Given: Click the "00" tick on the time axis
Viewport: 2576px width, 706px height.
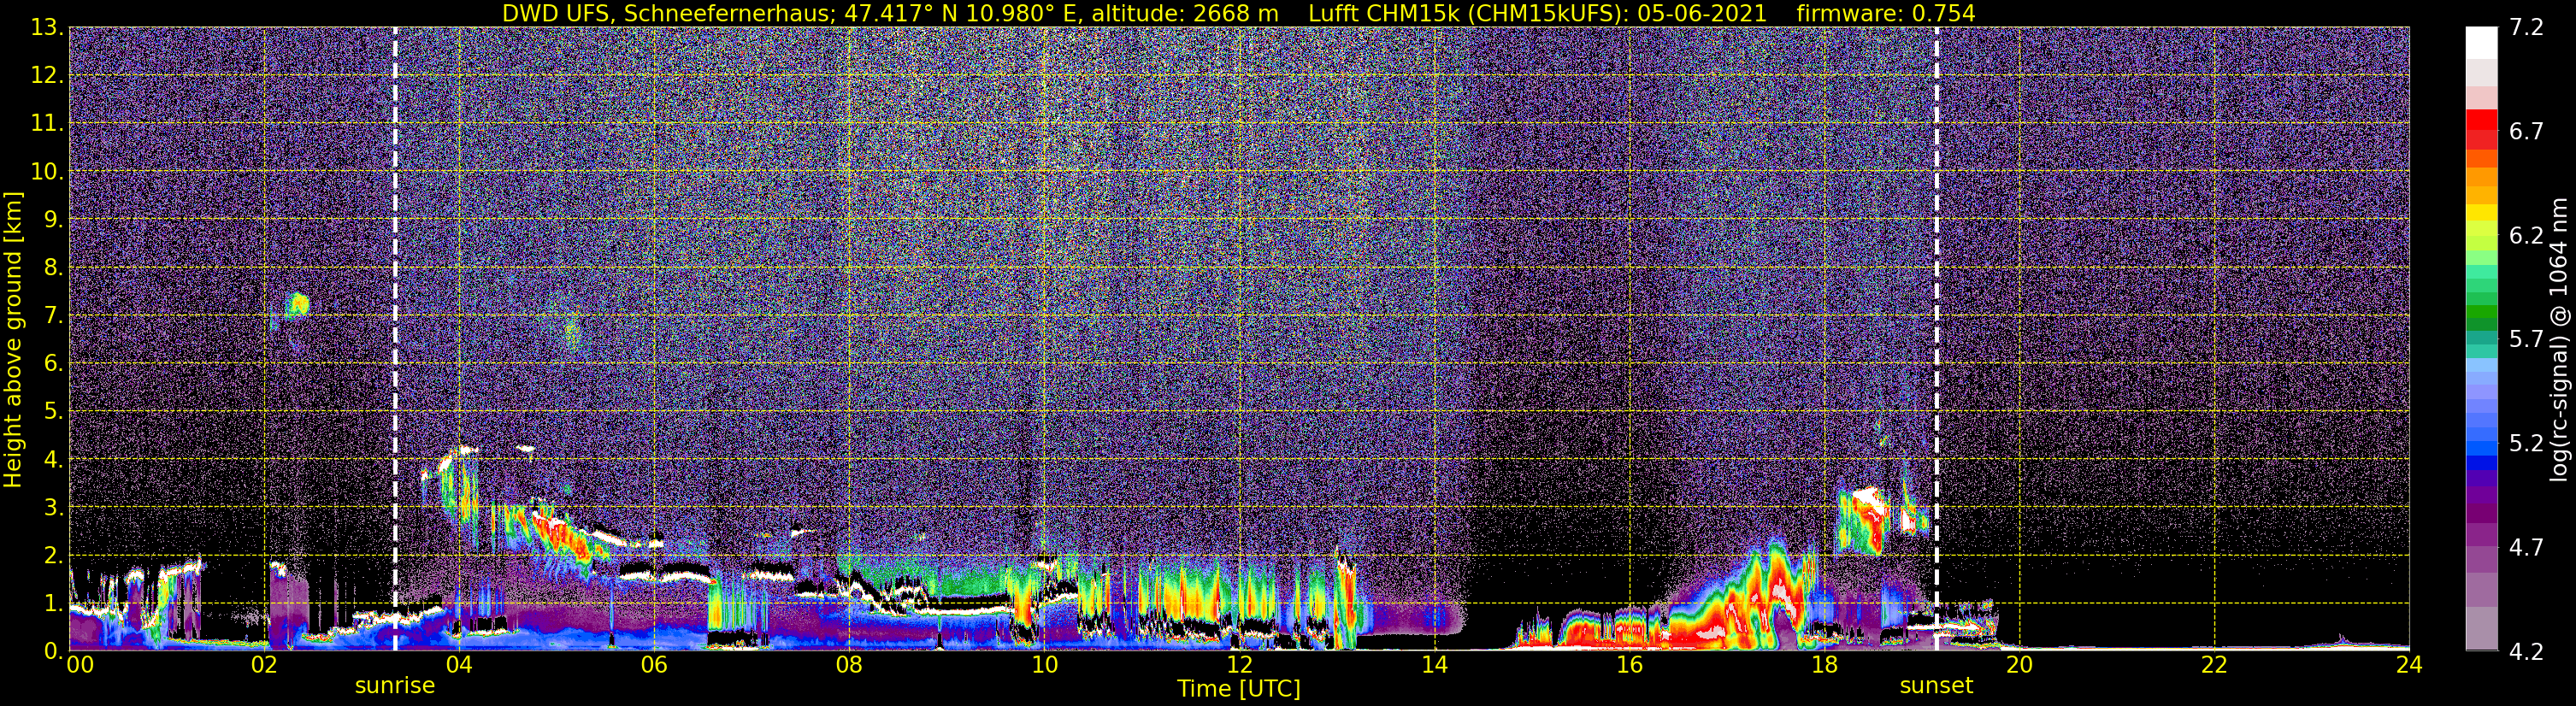Looking at the screenshot, I should (x=80, y=666).
